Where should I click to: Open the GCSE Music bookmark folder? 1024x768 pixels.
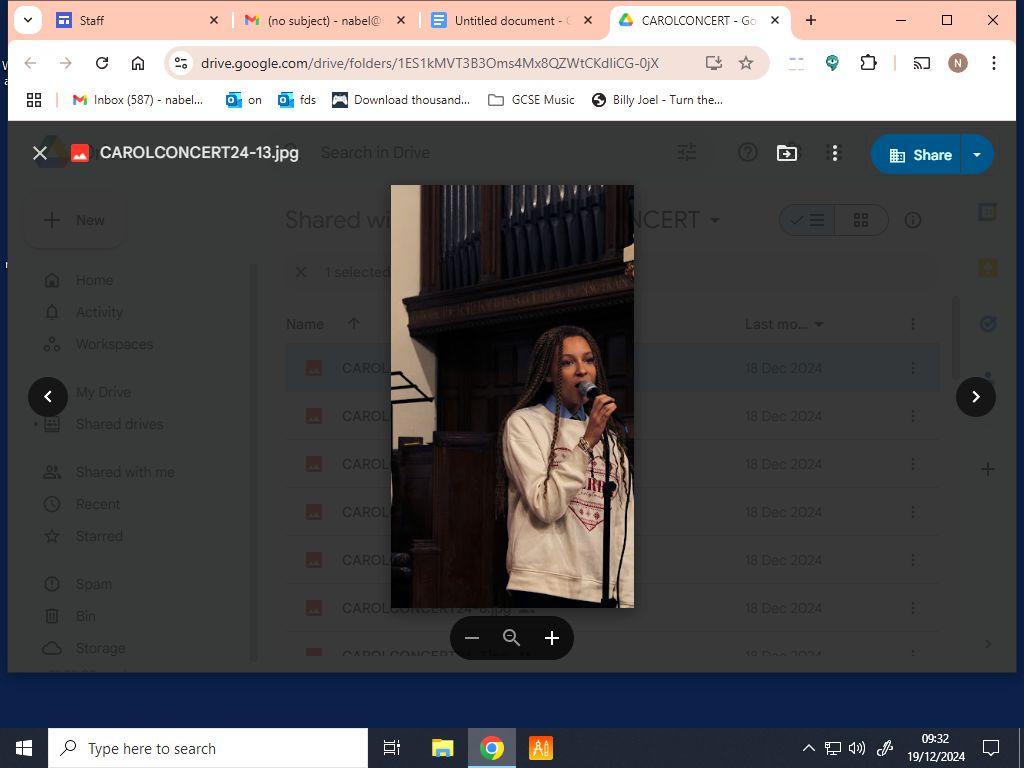pos(532,100)
